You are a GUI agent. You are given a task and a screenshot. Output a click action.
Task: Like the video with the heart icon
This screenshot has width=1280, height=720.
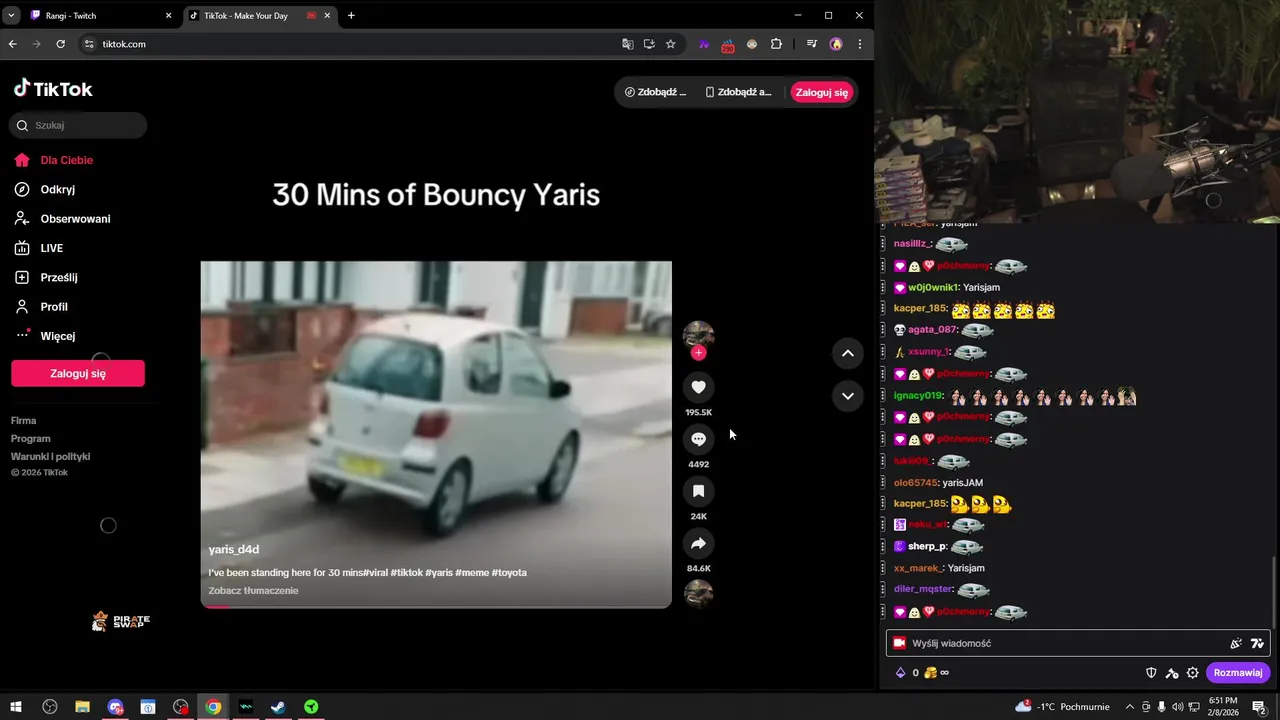698,387
